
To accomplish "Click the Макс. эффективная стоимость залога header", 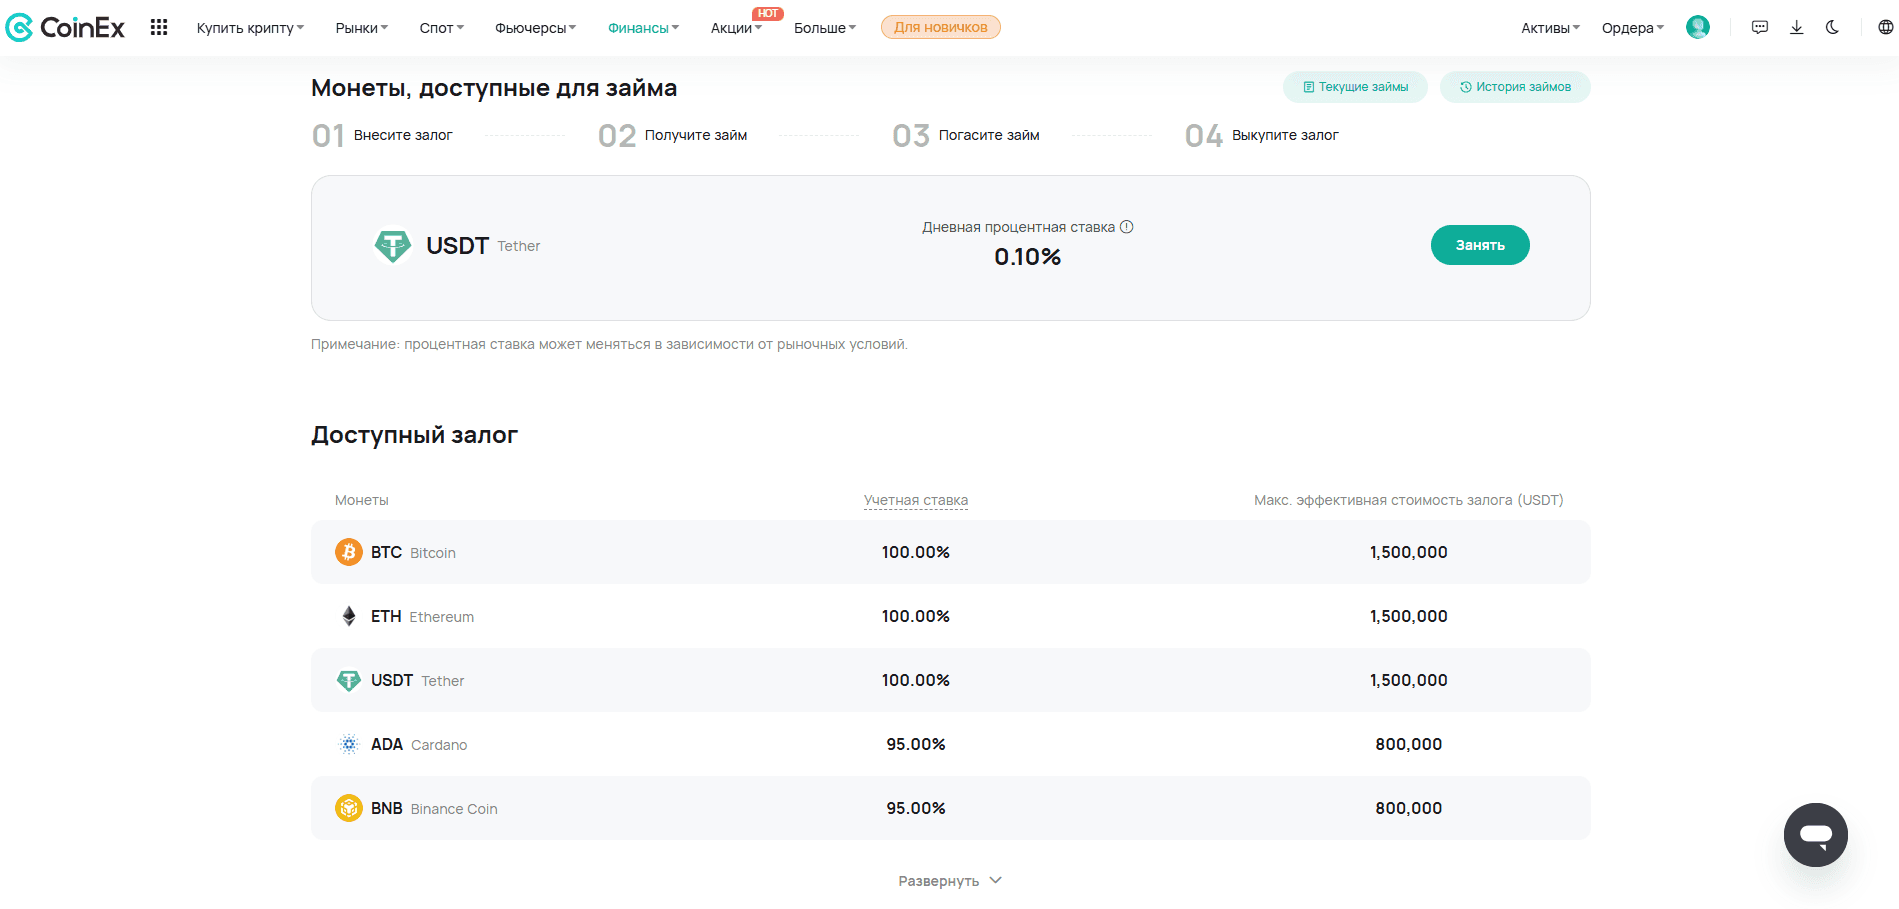I will pyautogui.click(x=1409, y=500).
